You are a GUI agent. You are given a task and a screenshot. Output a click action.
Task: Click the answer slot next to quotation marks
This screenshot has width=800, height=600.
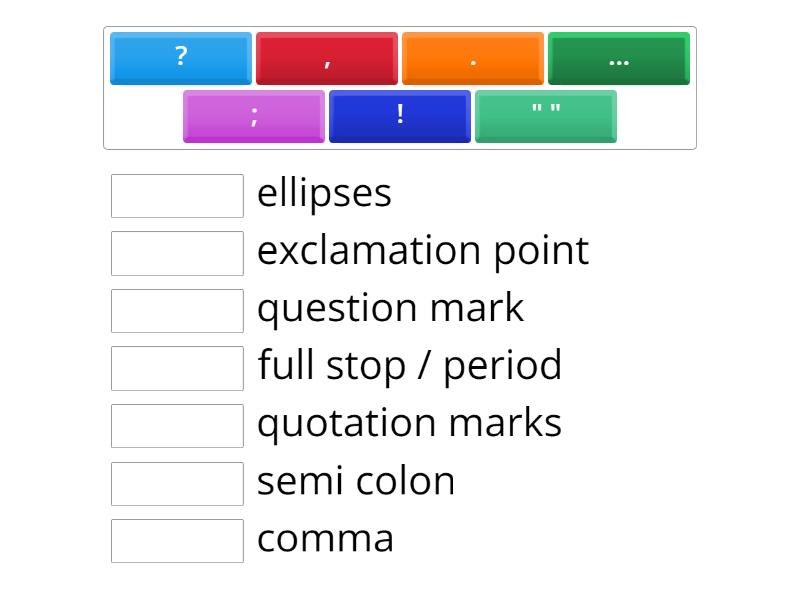(x=177, y=425)
